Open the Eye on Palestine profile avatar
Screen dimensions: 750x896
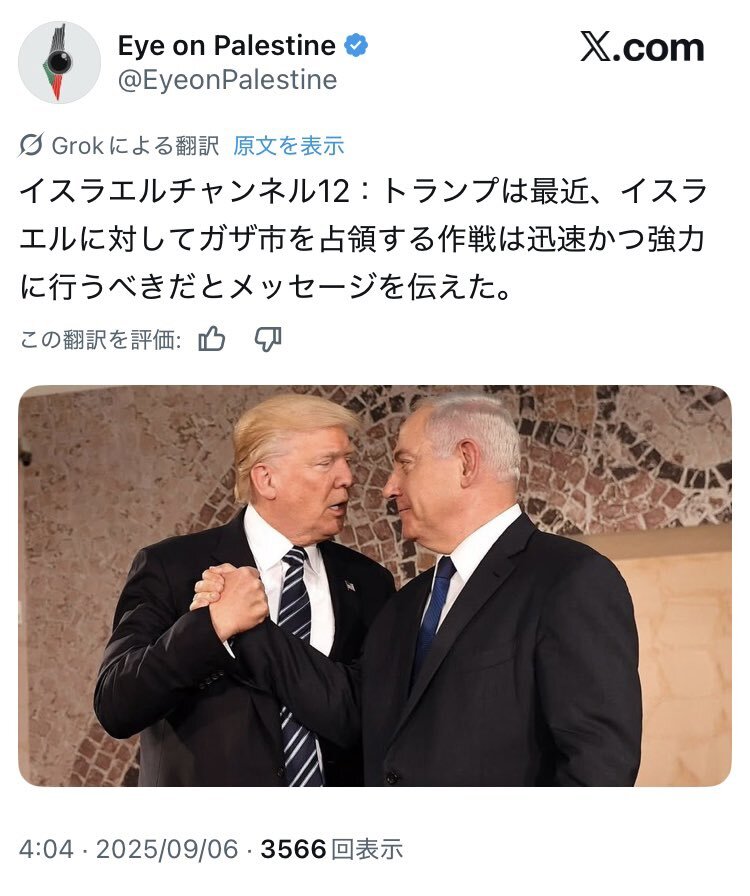(x=59, y=62)
